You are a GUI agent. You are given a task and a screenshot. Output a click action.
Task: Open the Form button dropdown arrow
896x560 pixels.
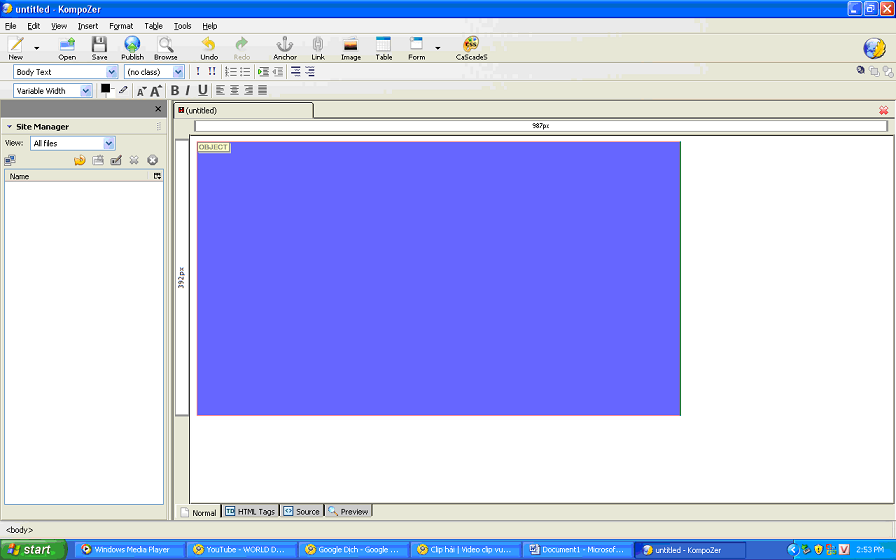438,49
